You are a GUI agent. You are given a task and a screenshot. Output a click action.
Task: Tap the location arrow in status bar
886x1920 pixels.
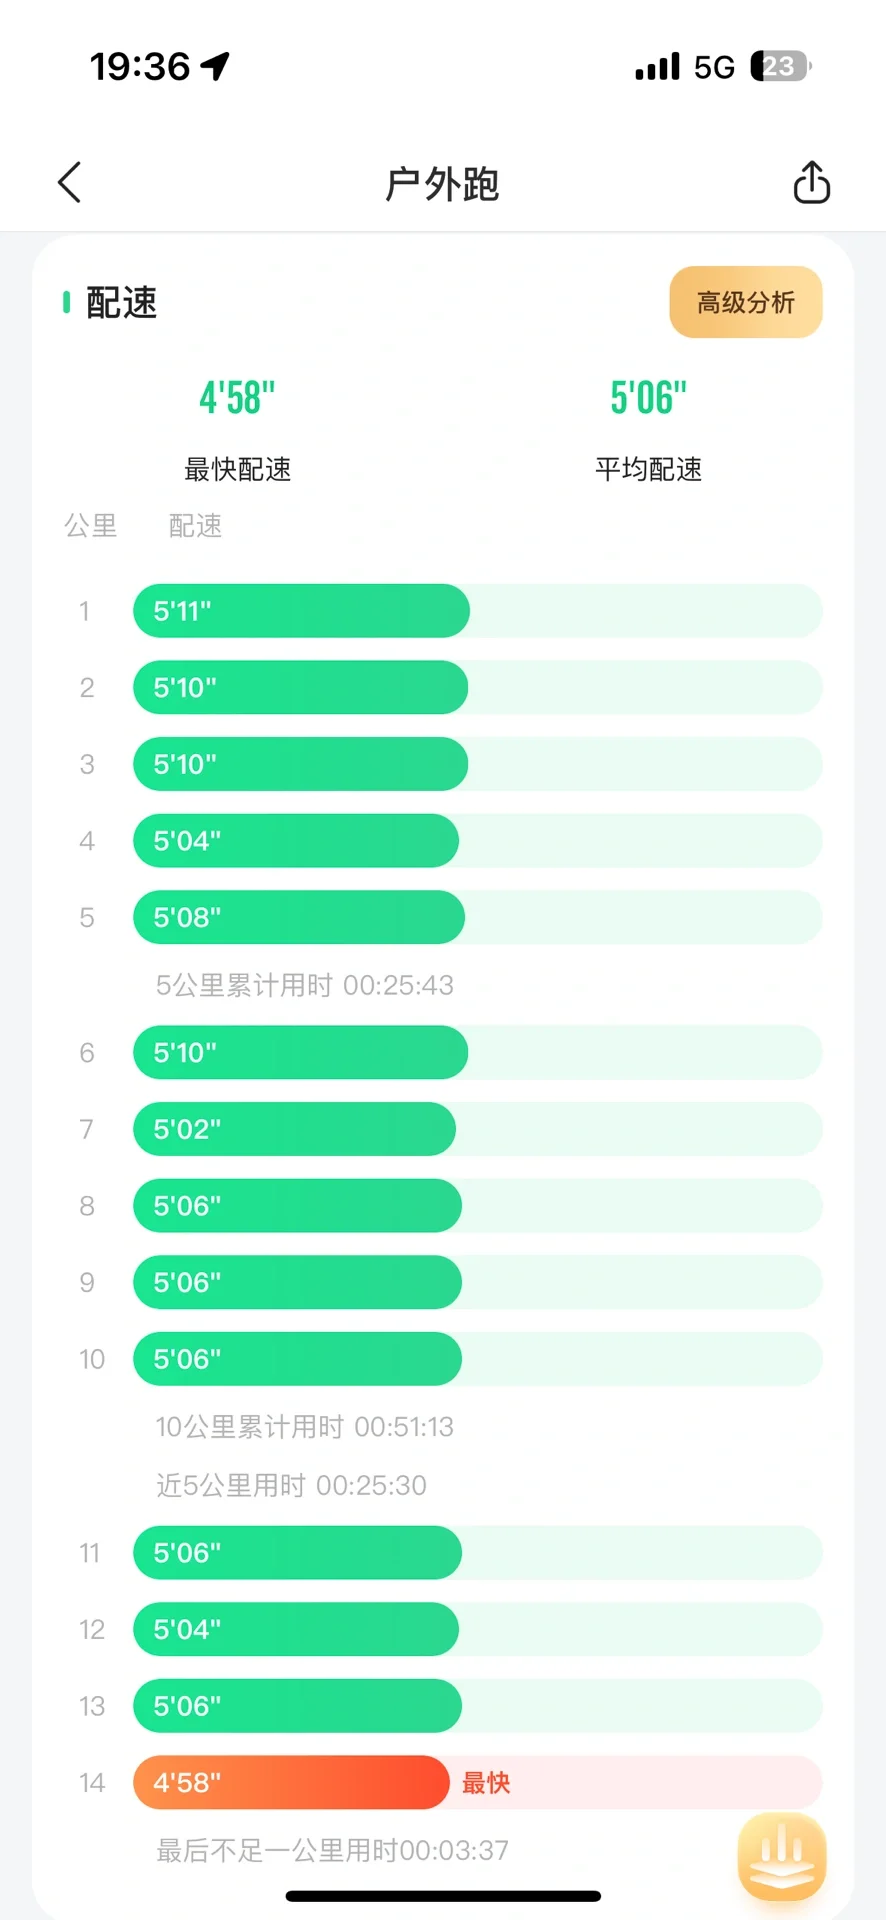[215, 66]
